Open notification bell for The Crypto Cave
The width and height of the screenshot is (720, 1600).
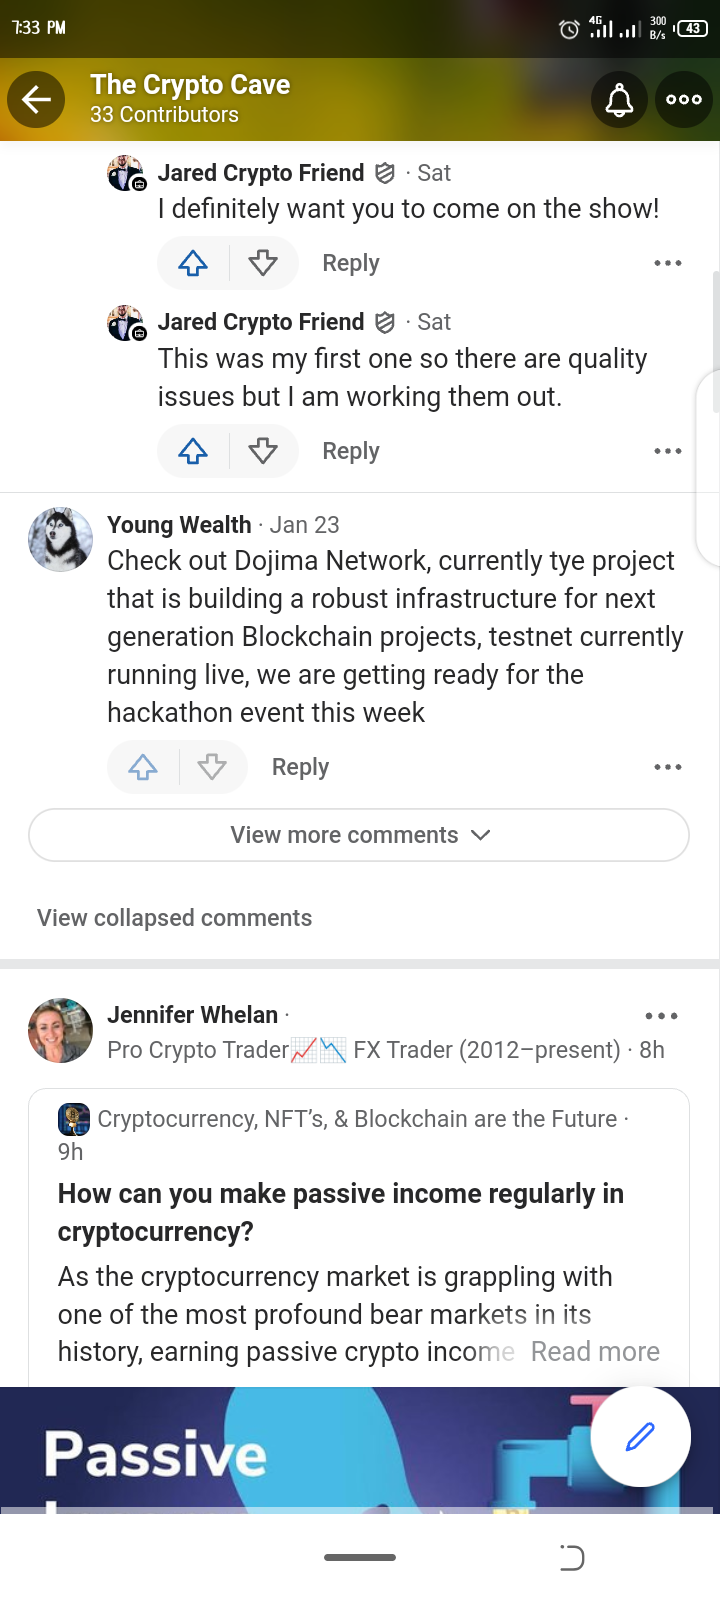(619, 99)
